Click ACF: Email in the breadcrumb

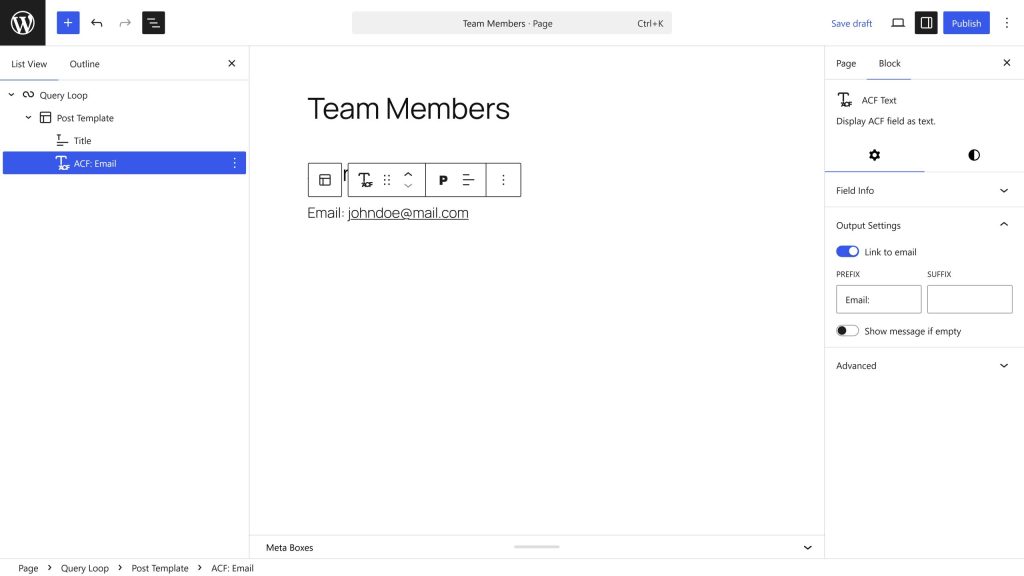pyautogui.click(x=232, y=568)
